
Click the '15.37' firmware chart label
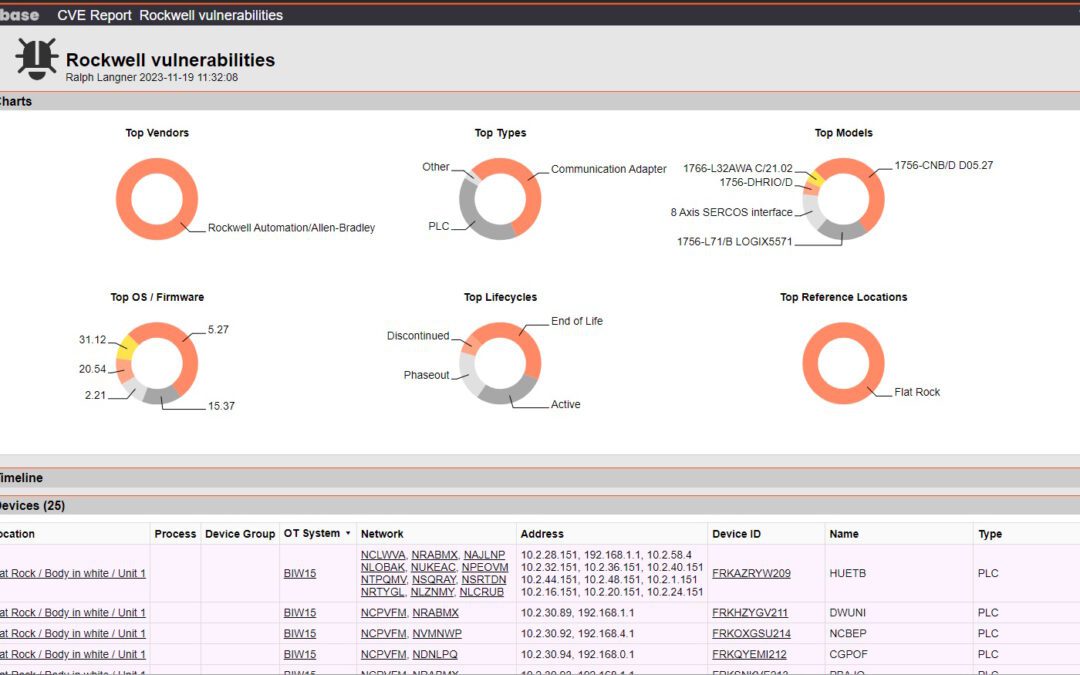[221, 406]
